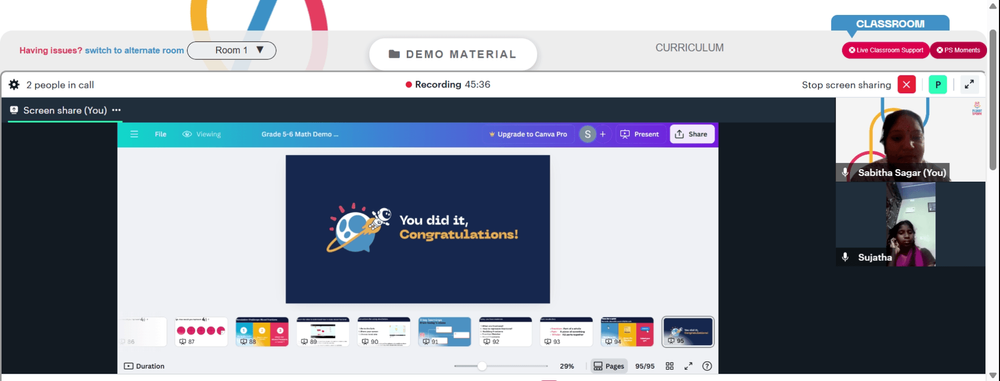Select slide thumbnail 93

pos(566,332)
